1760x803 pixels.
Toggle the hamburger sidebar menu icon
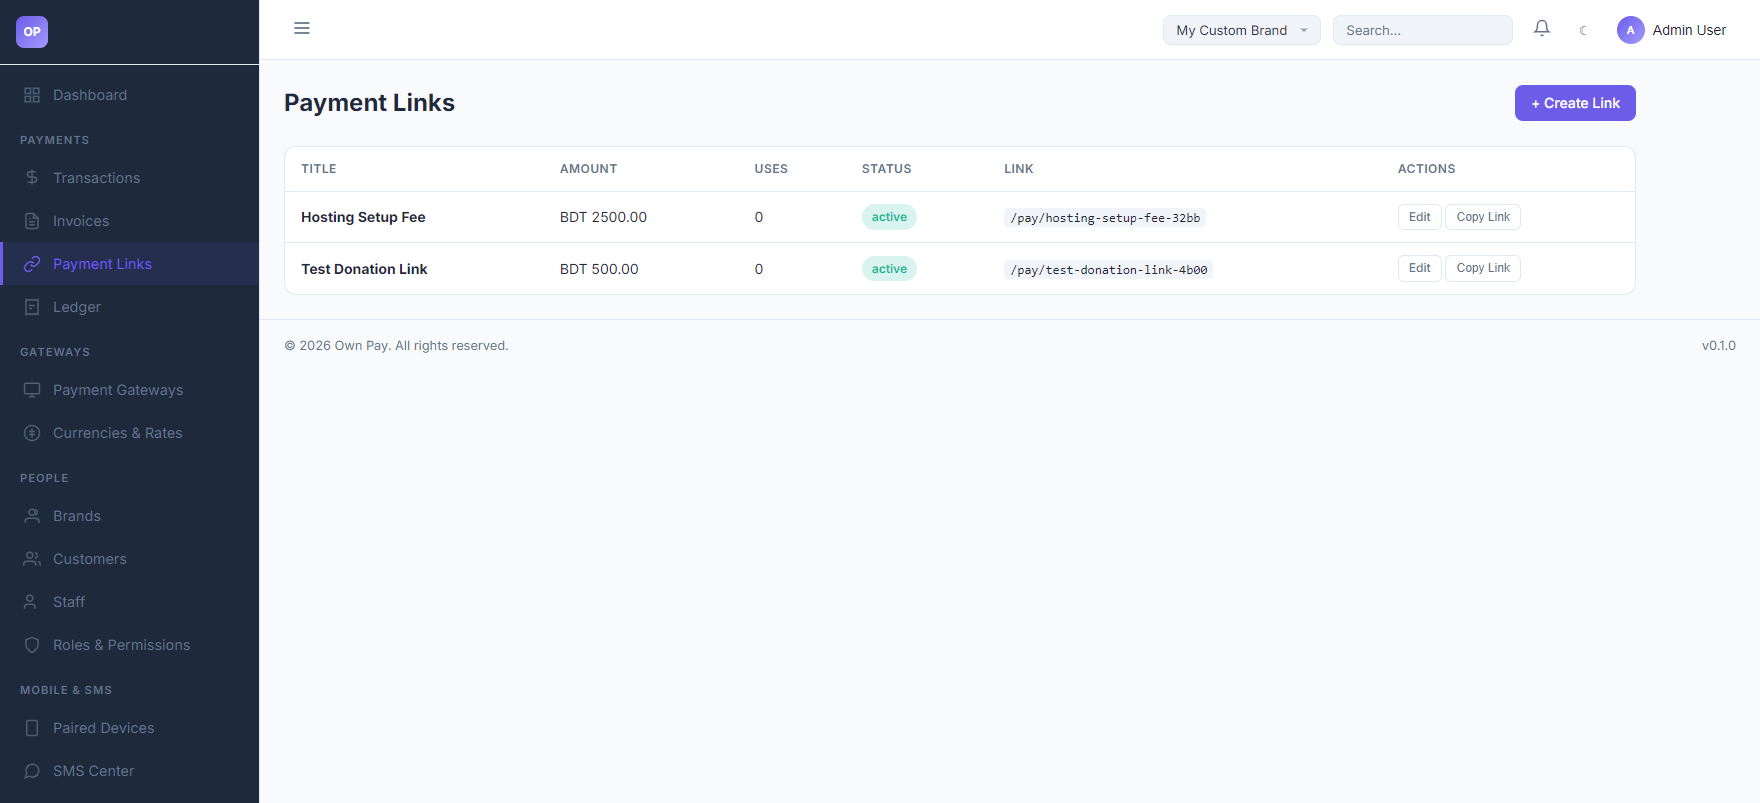point(302,28)
